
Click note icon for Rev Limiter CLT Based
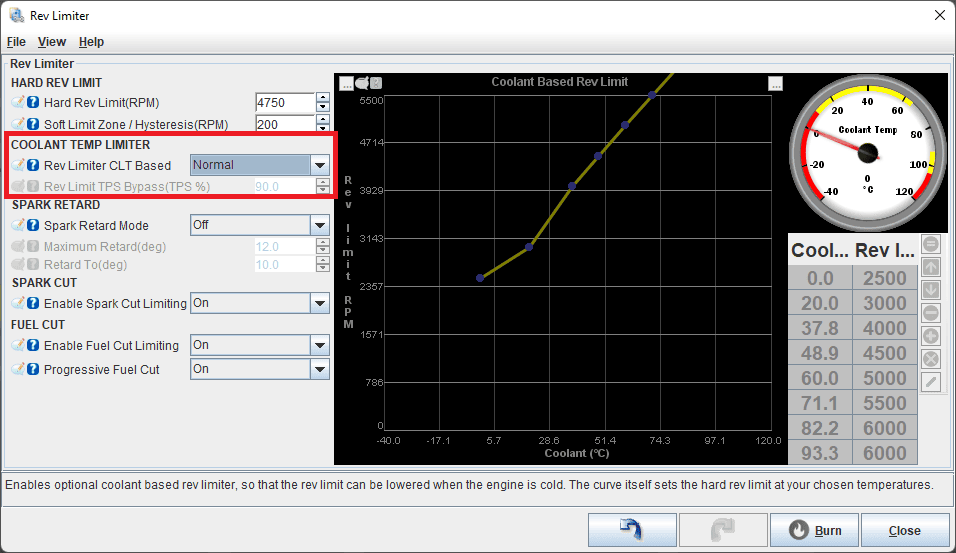click(18, 165)
